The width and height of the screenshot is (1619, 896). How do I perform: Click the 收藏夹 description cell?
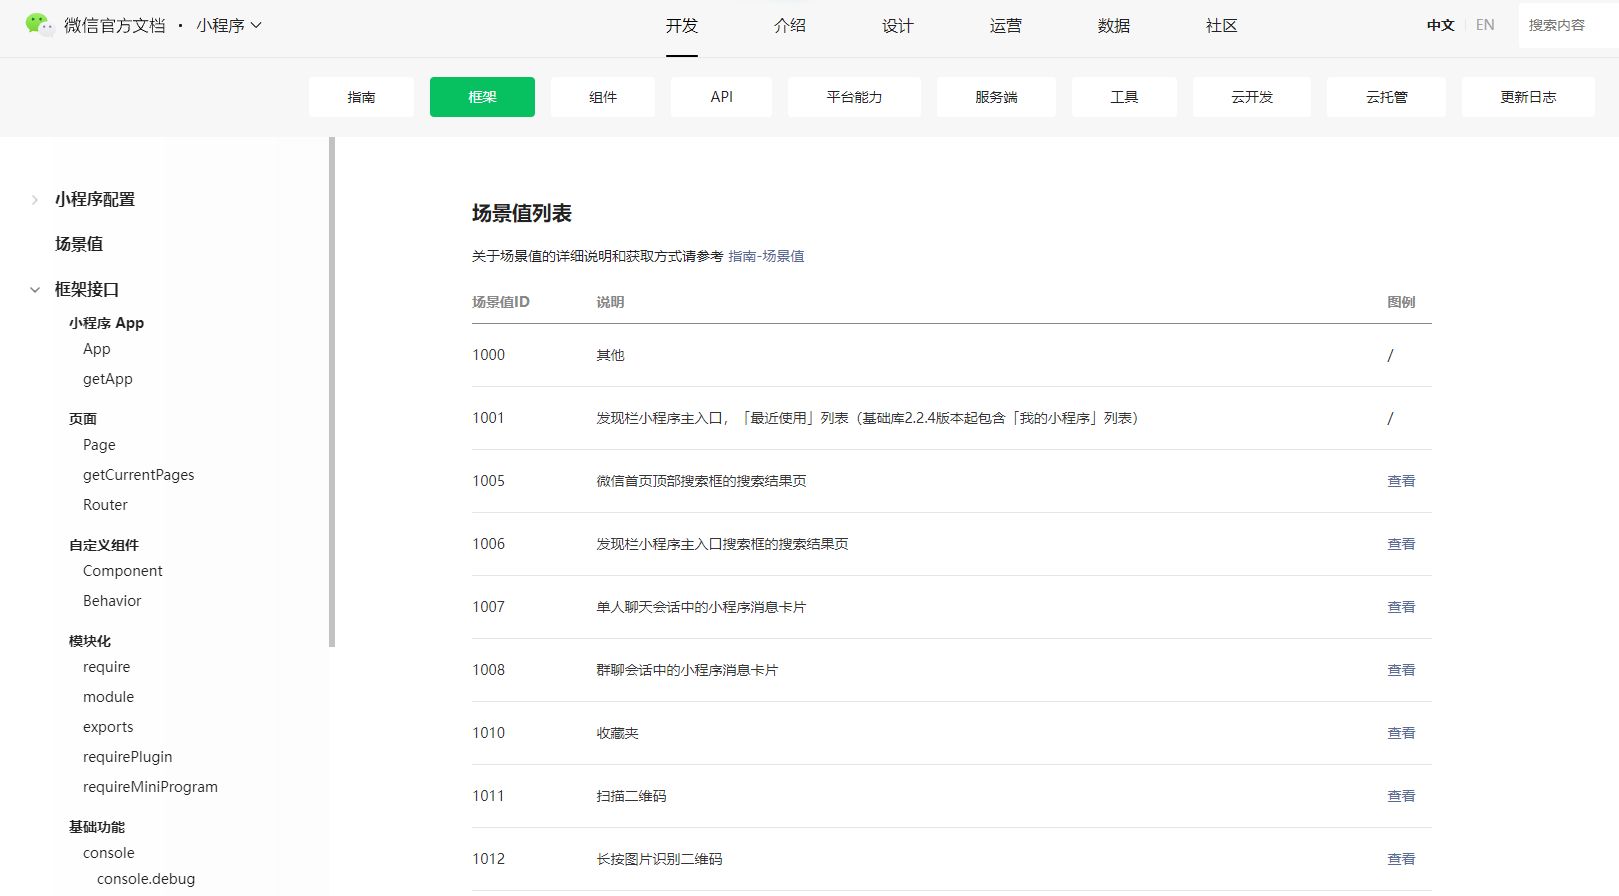(x=617, y=733)
